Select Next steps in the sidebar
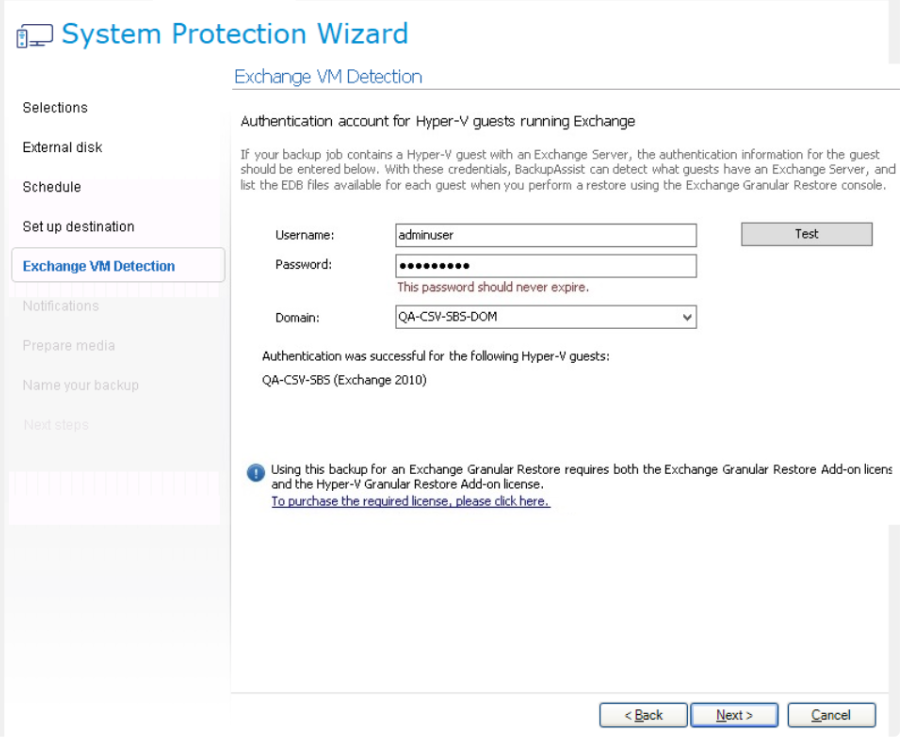This screenshot has width=908, height=755. point(55,425)
